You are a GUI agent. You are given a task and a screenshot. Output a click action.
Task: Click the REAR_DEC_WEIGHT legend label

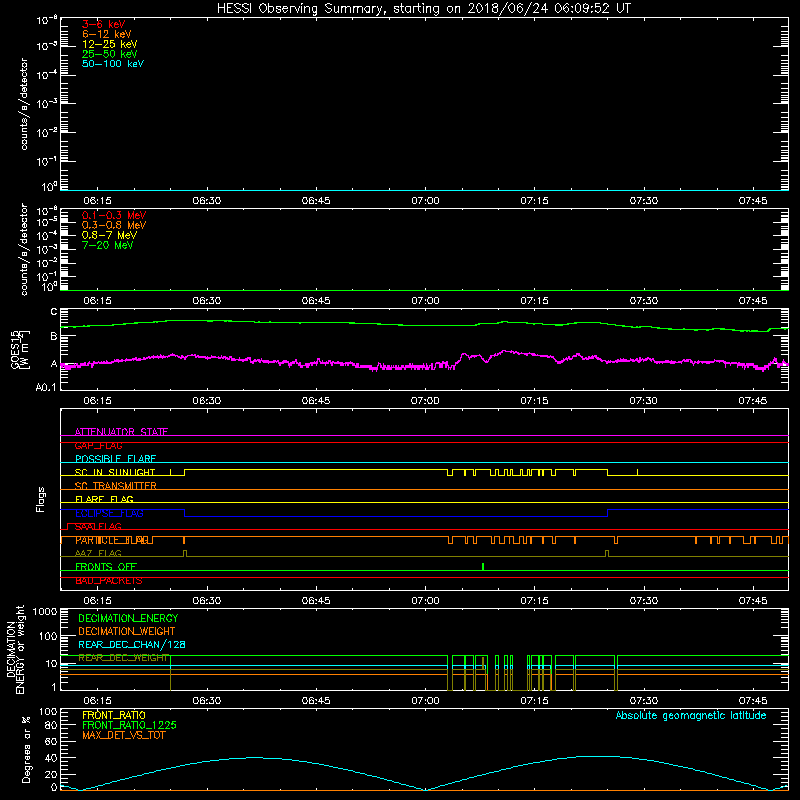tap(123, 658)
